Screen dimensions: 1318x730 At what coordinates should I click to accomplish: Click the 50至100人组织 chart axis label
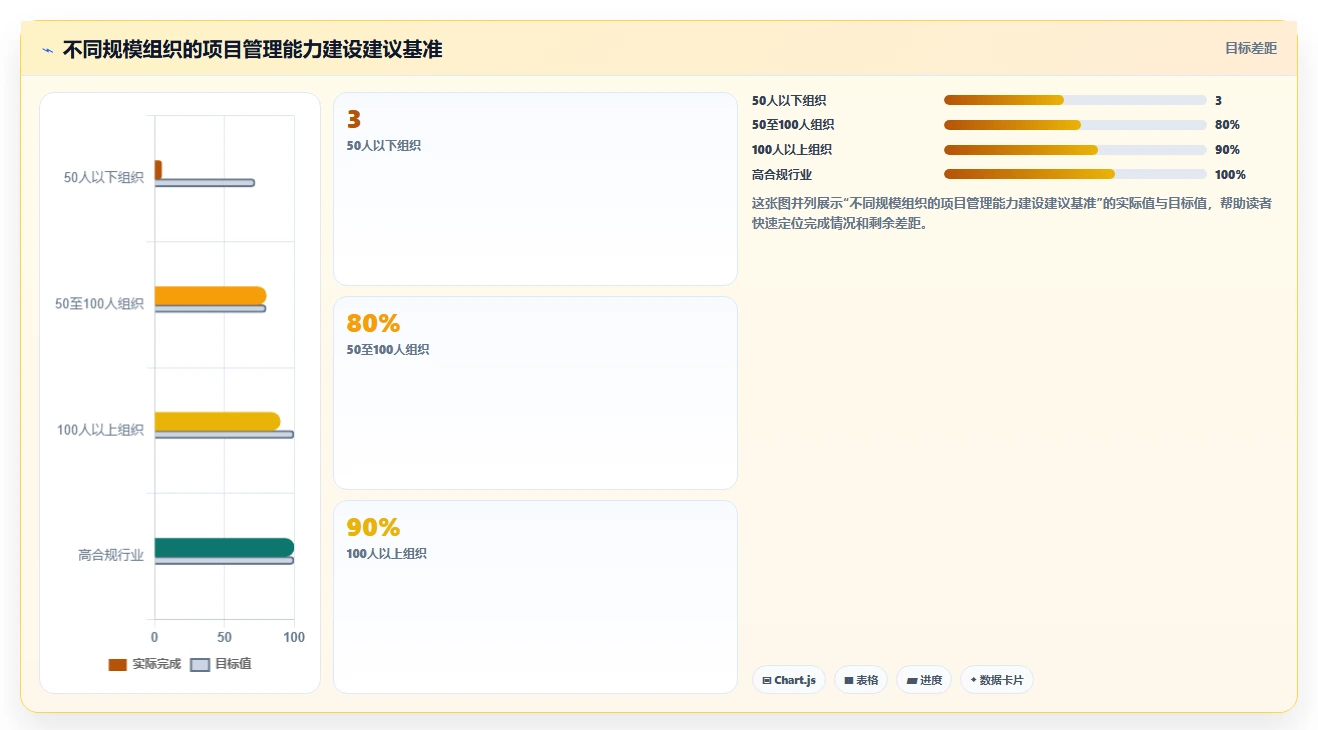[x=100, y=304]
